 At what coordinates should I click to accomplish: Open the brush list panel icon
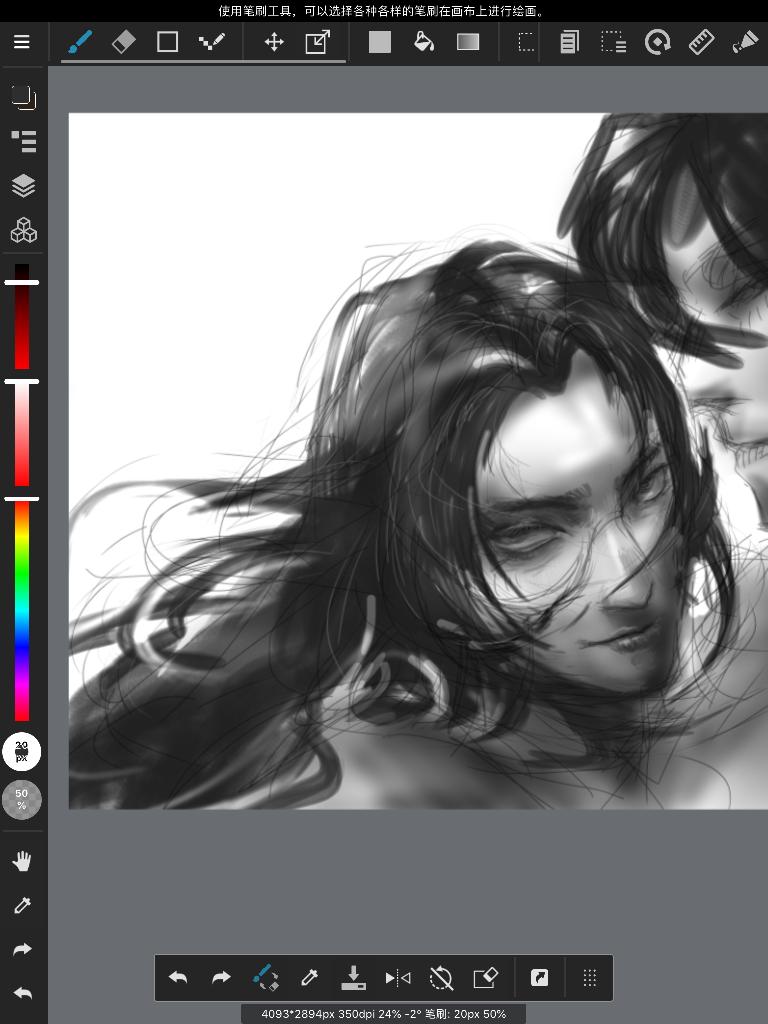[x=24, y=141]
